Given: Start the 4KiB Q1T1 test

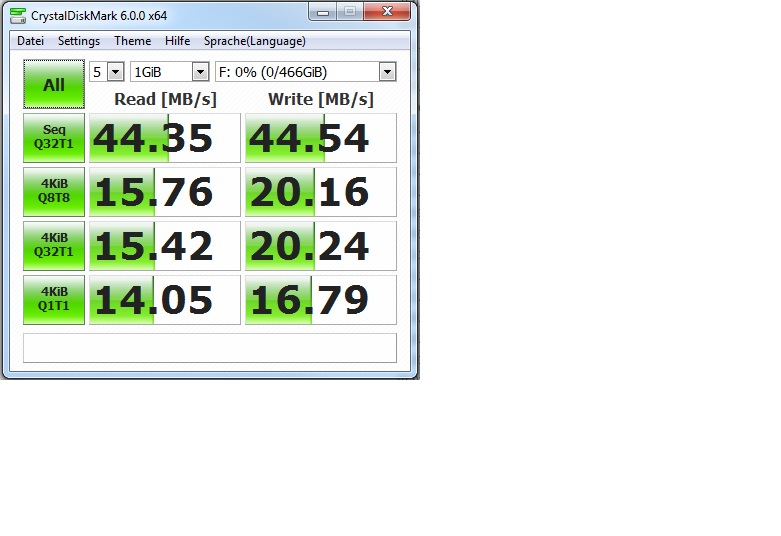Looking at the screenshot, I should click(54, 300).
